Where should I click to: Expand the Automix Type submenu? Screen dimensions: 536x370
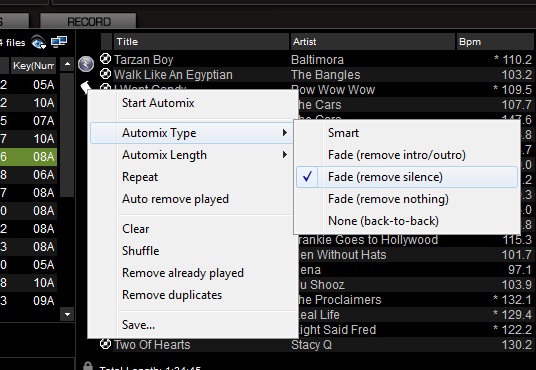tap(191, 133)
